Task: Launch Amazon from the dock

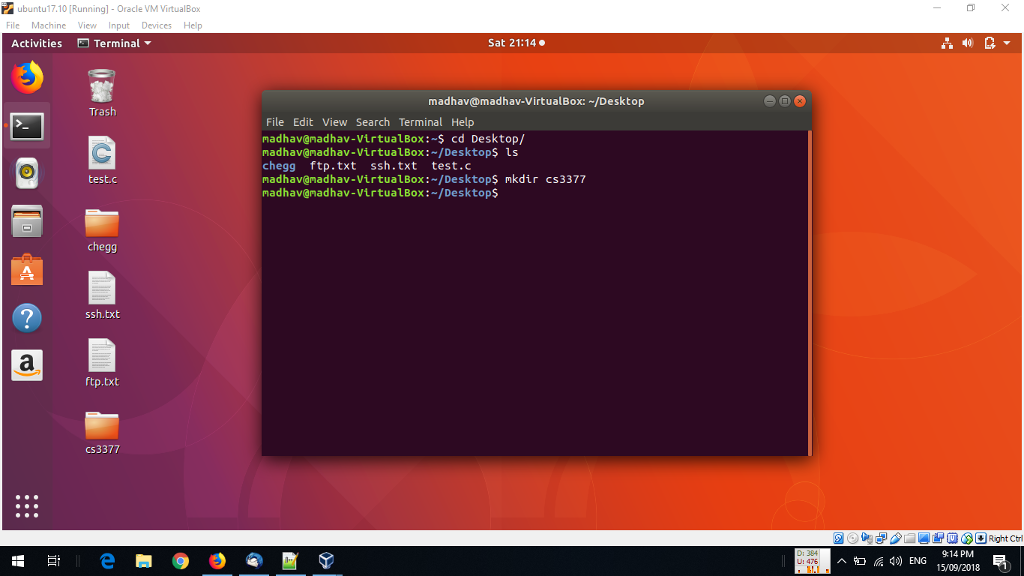Action: click(27, 365)
